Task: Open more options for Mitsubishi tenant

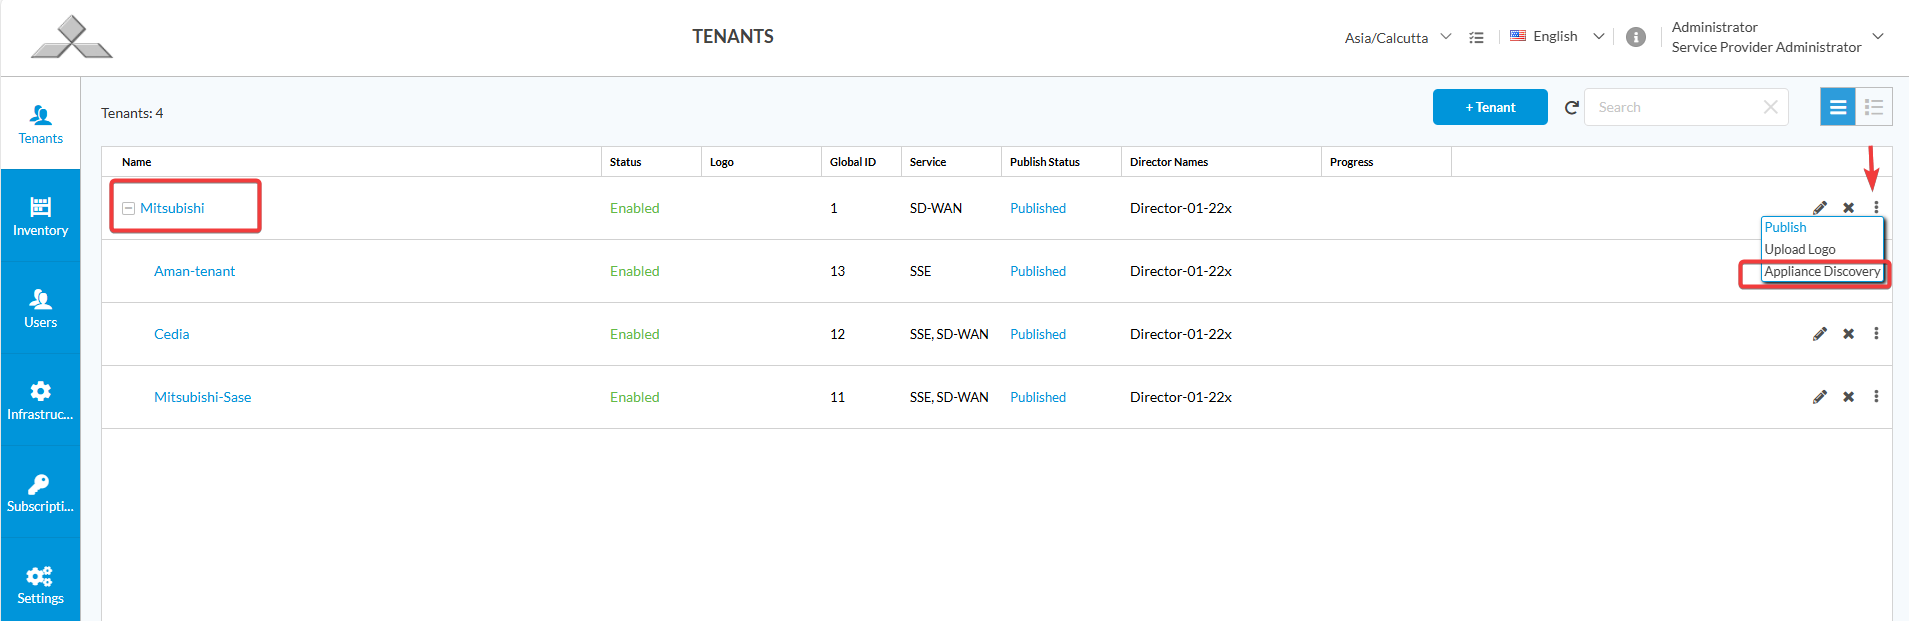Action: tap(1876, 208)
